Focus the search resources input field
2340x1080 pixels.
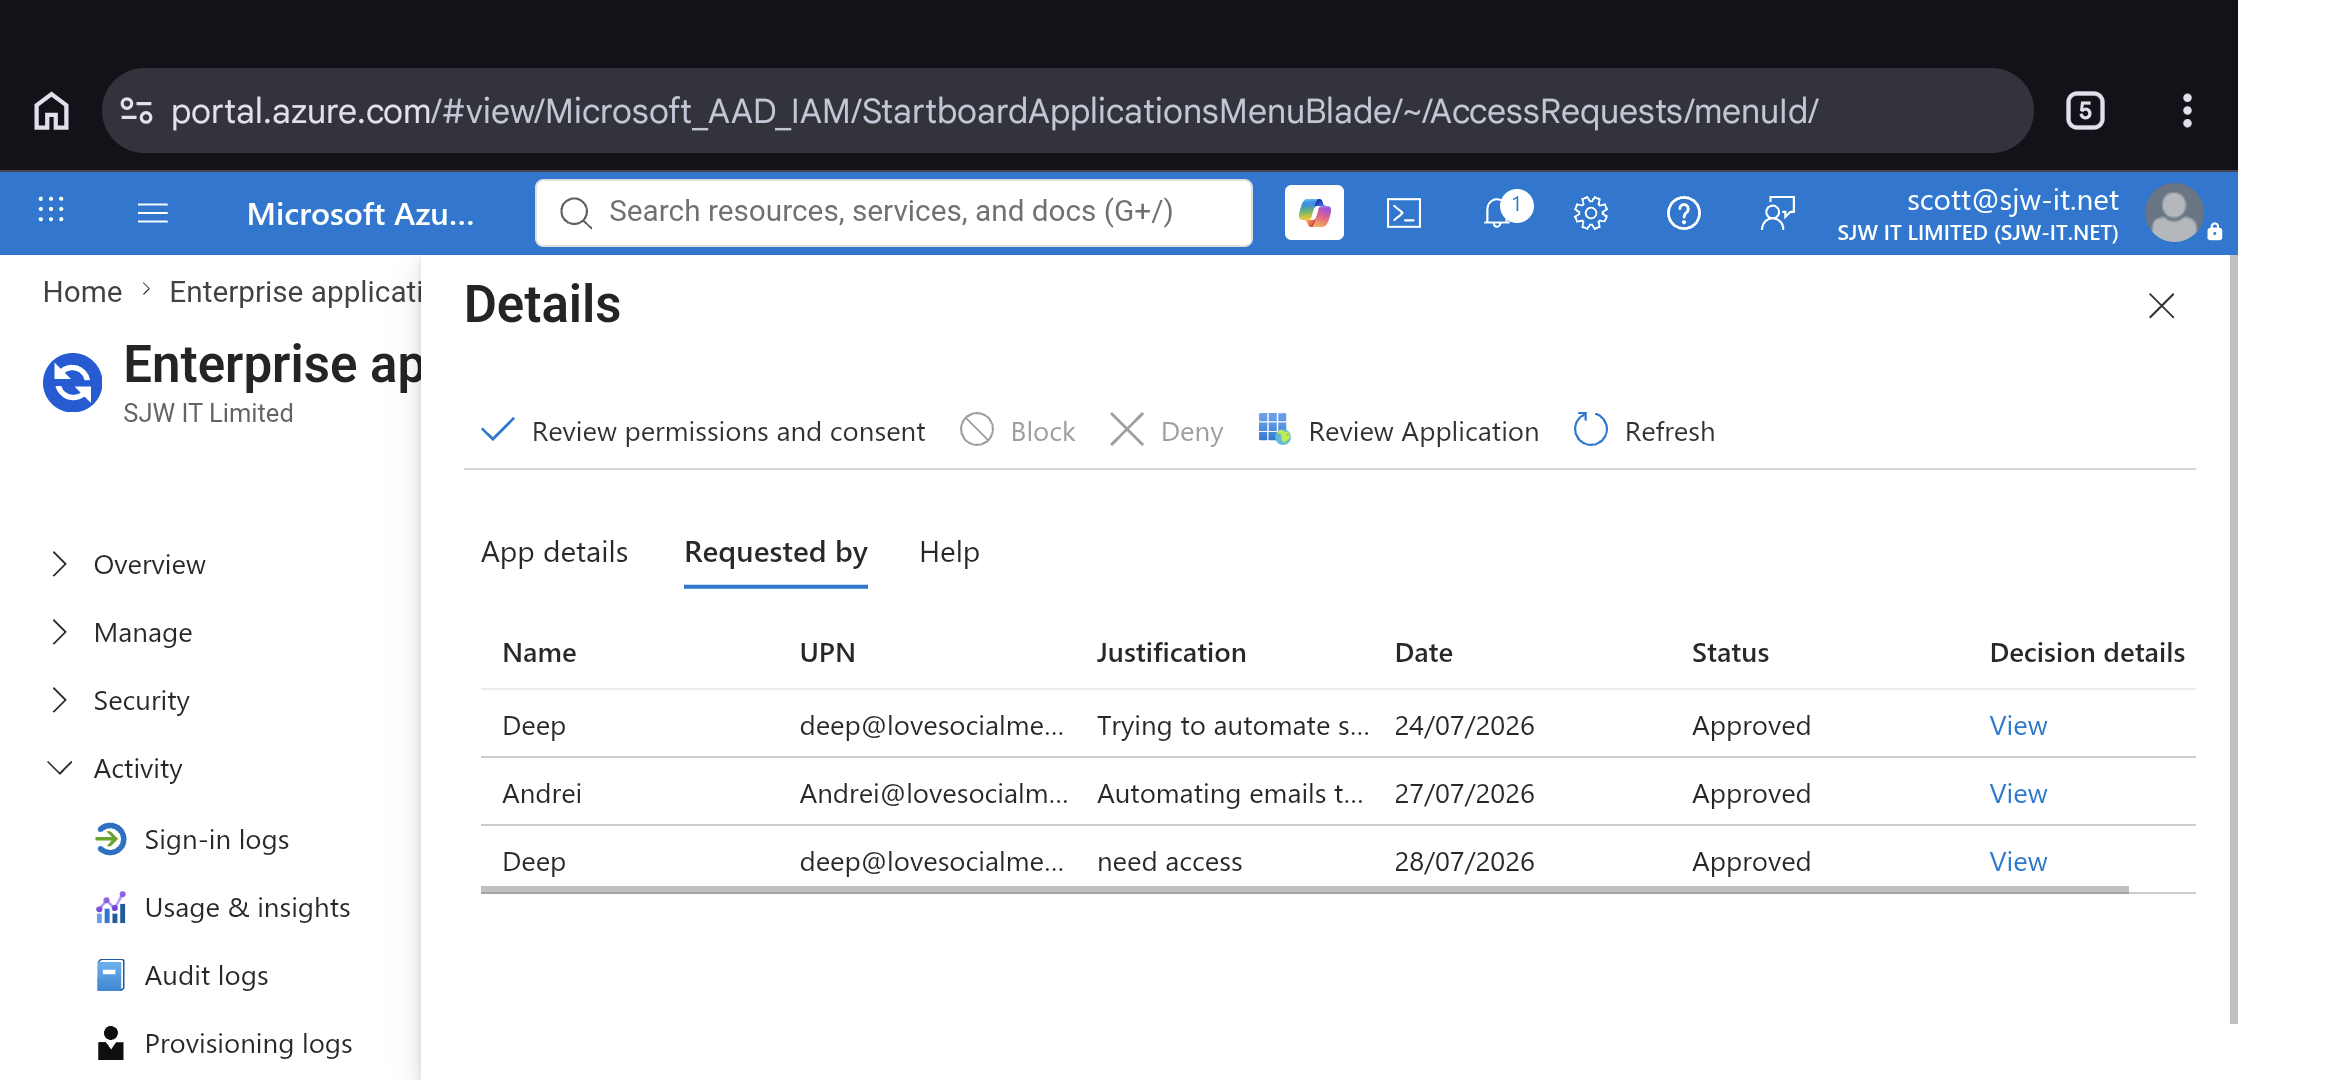[894, 212]
